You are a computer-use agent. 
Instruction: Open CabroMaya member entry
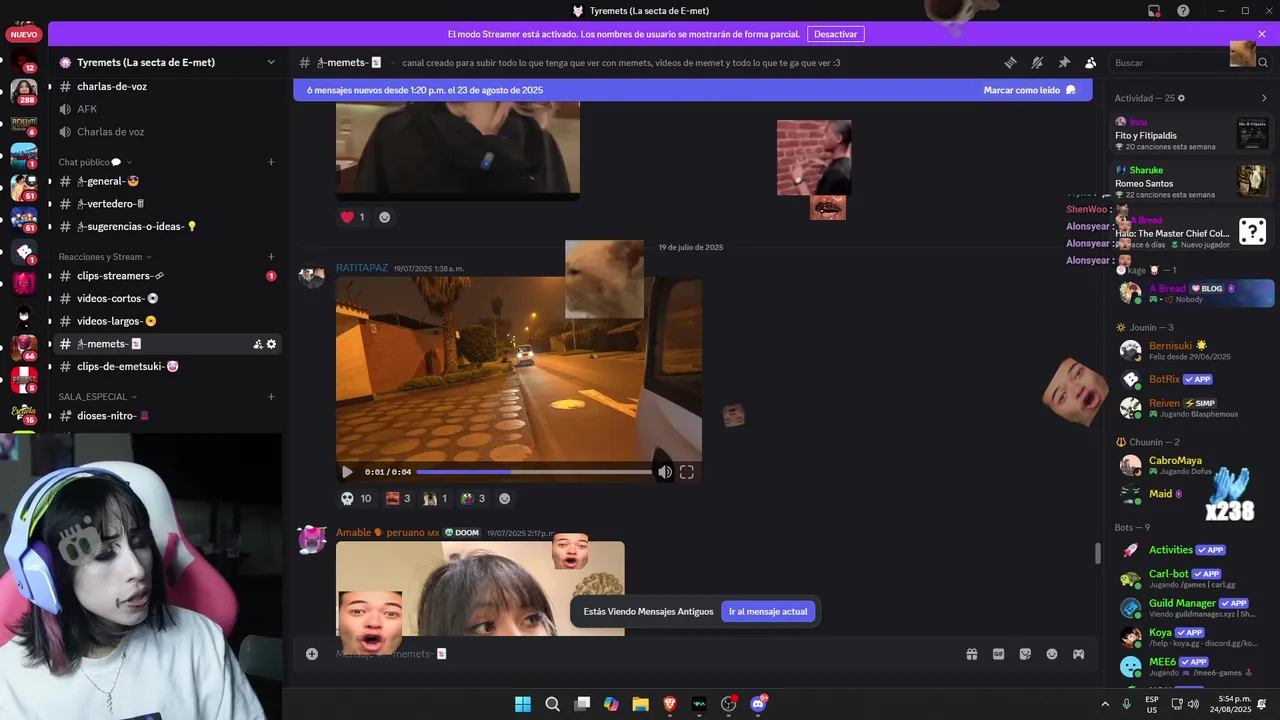click(1192, 465)
